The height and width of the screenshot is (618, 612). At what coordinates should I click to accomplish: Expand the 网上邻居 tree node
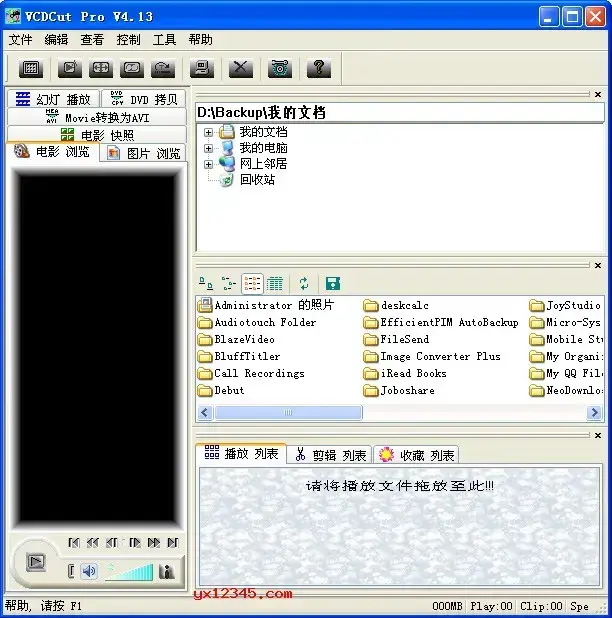pos(208,164)
